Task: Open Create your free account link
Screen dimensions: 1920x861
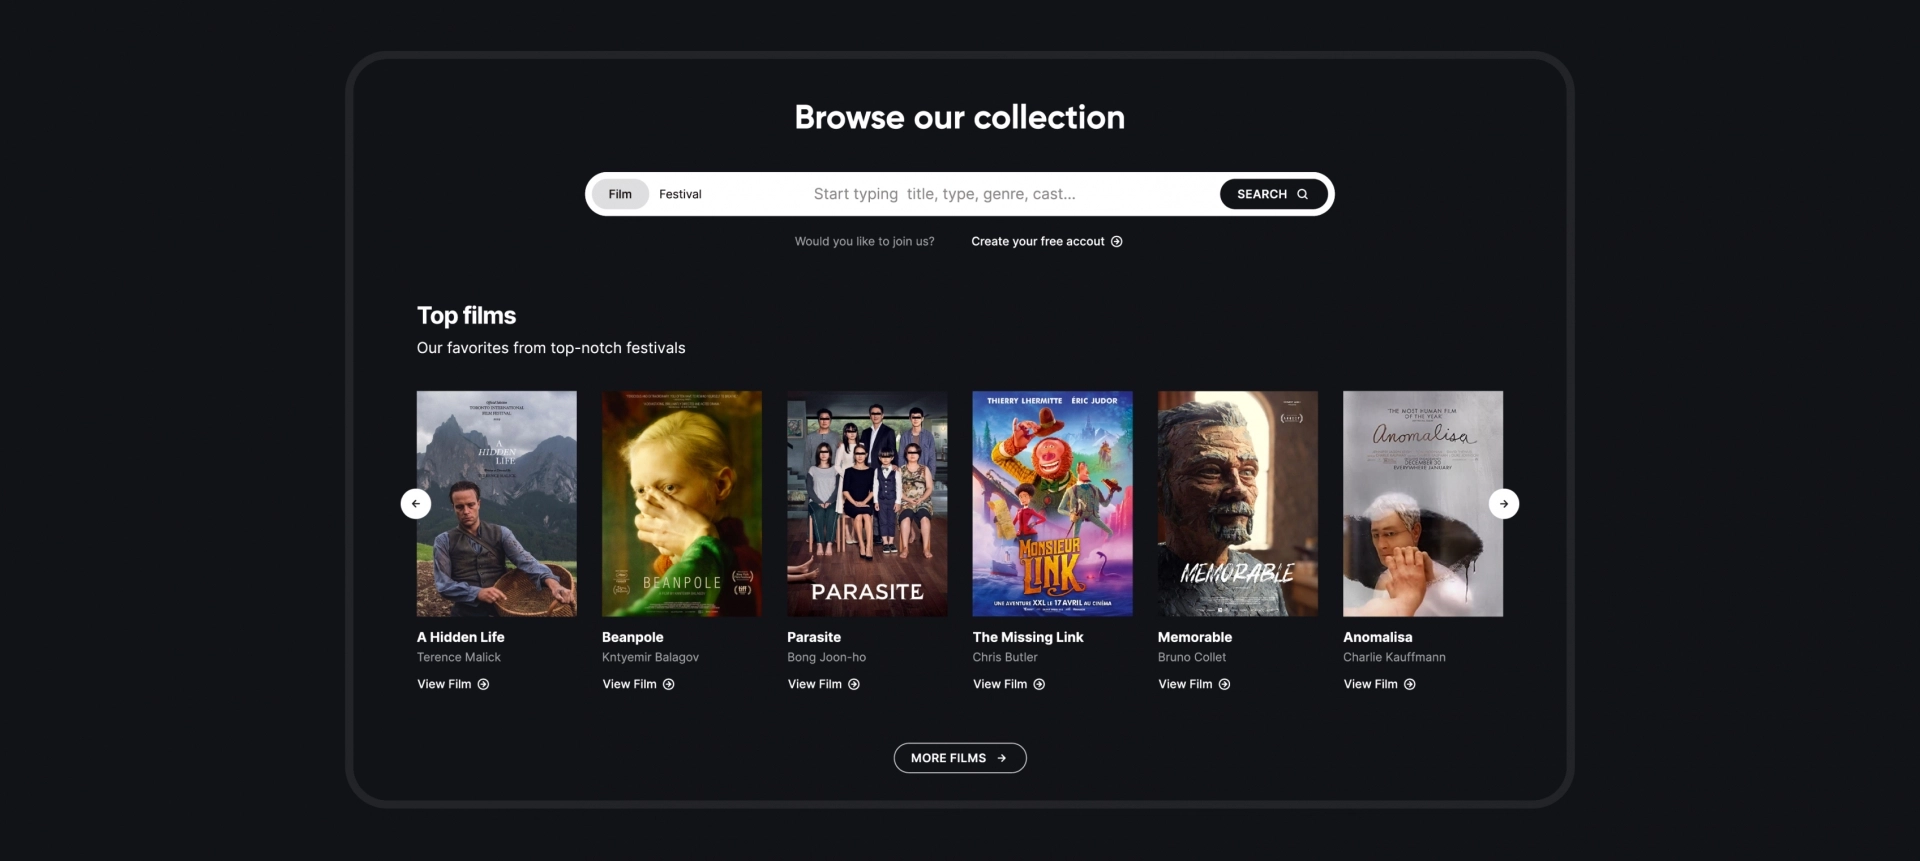Action: 1047,242
